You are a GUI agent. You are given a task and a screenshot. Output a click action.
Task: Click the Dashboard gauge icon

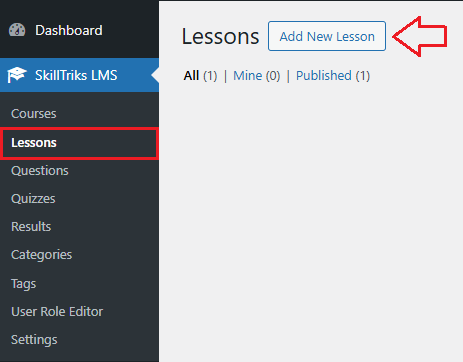pyautogui.click(x=17, y=30)
